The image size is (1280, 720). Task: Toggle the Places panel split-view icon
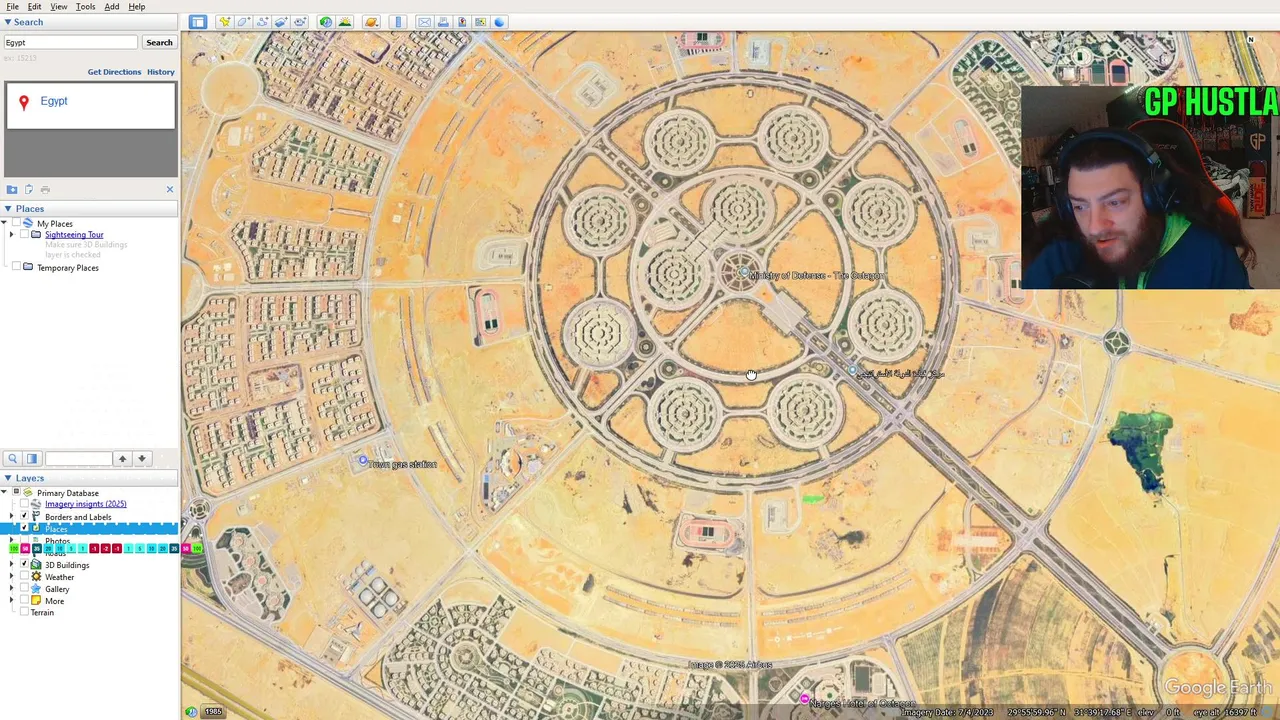[32, 458]
